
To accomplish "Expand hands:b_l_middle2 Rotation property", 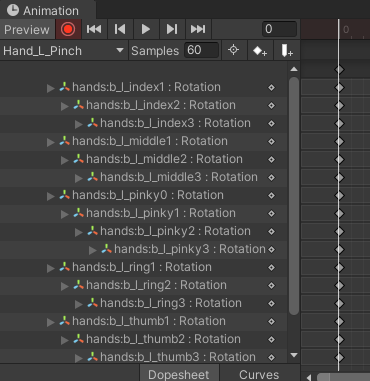I will [x=65, y=160].
